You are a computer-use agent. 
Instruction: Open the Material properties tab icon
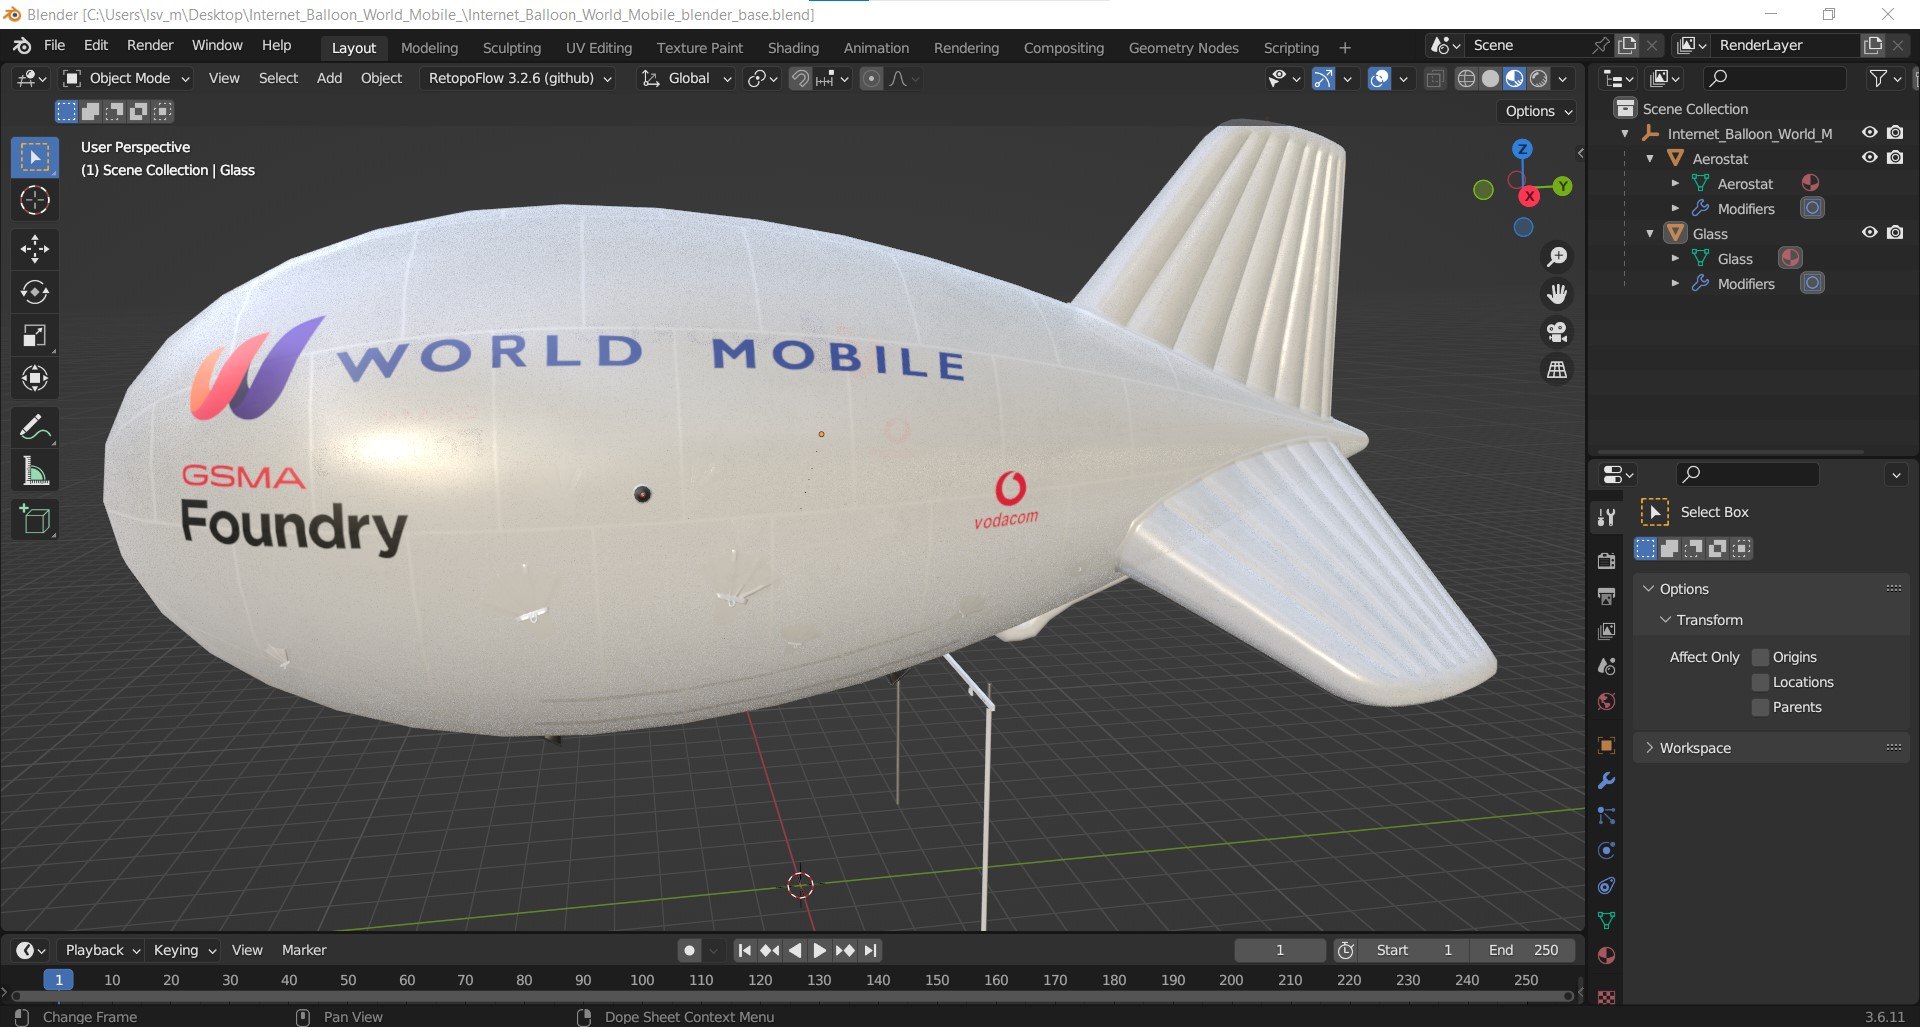[1606, 955]
